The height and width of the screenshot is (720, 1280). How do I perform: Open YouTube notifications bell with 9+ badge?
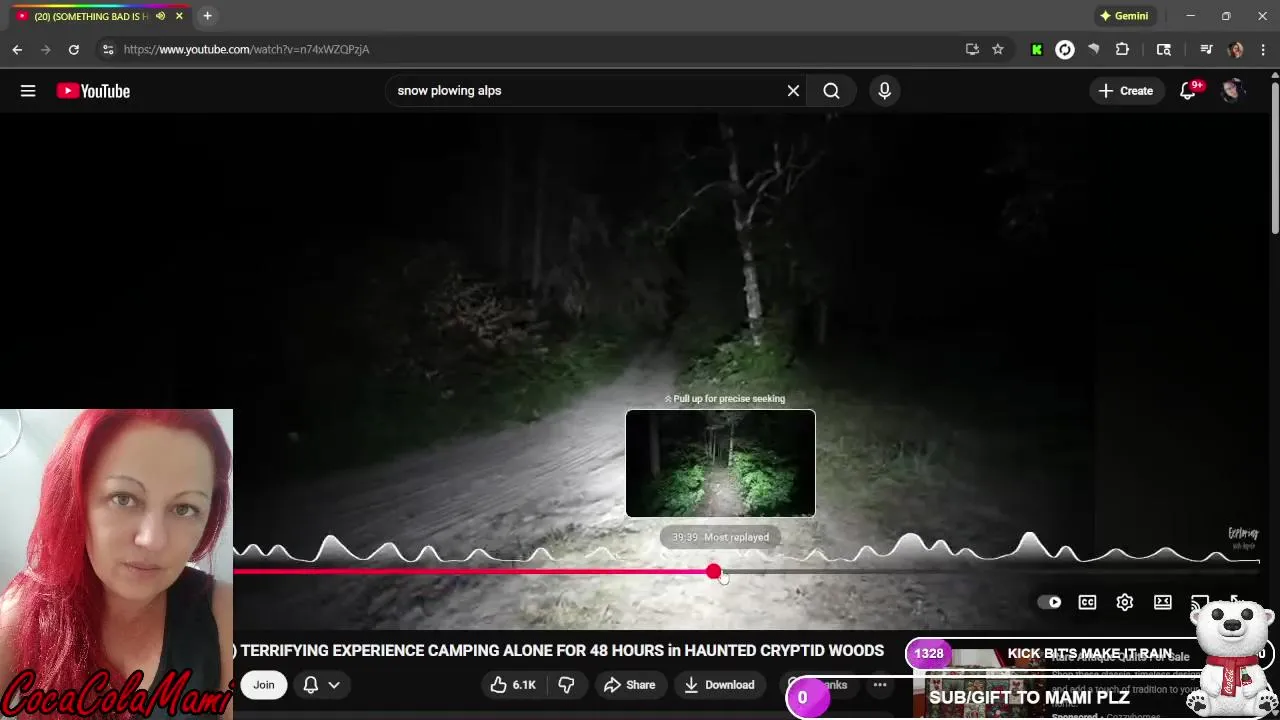tap(1188, 91)
